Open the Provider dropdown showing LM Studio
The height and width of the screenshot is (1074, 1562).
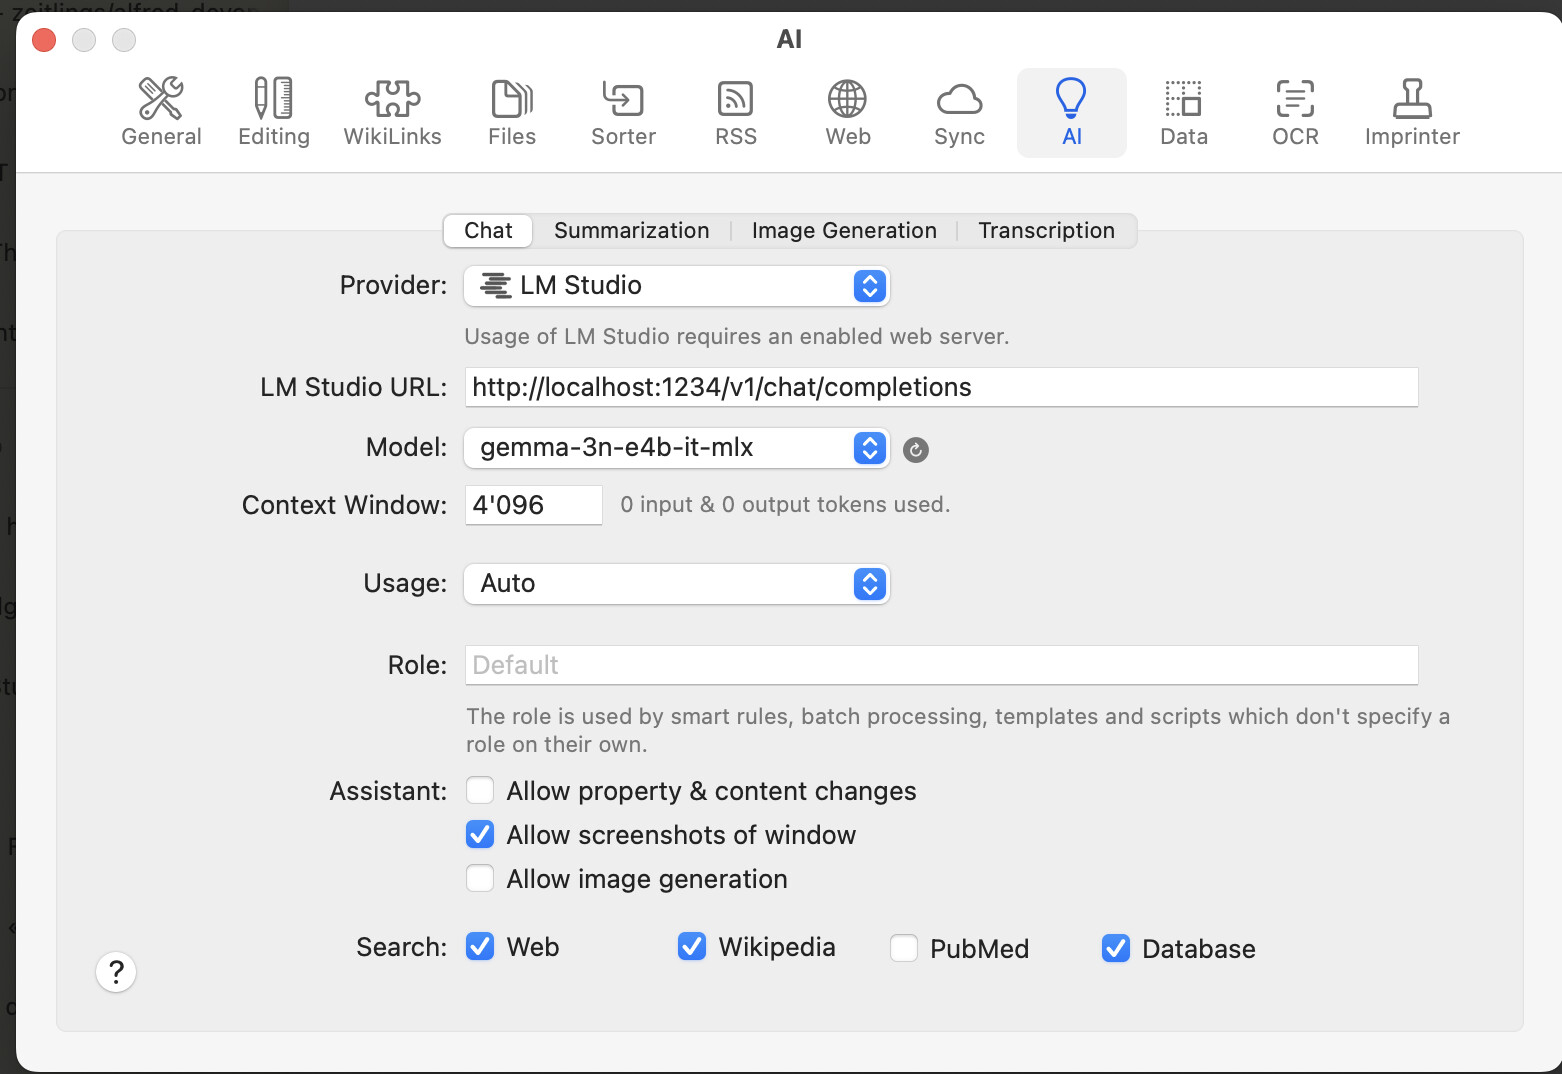pos(676,286)
